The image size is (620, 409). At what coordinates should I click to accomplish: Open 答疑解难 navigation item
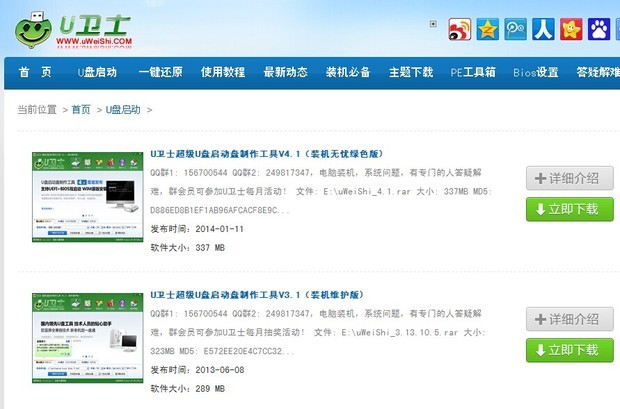point(598,72)
